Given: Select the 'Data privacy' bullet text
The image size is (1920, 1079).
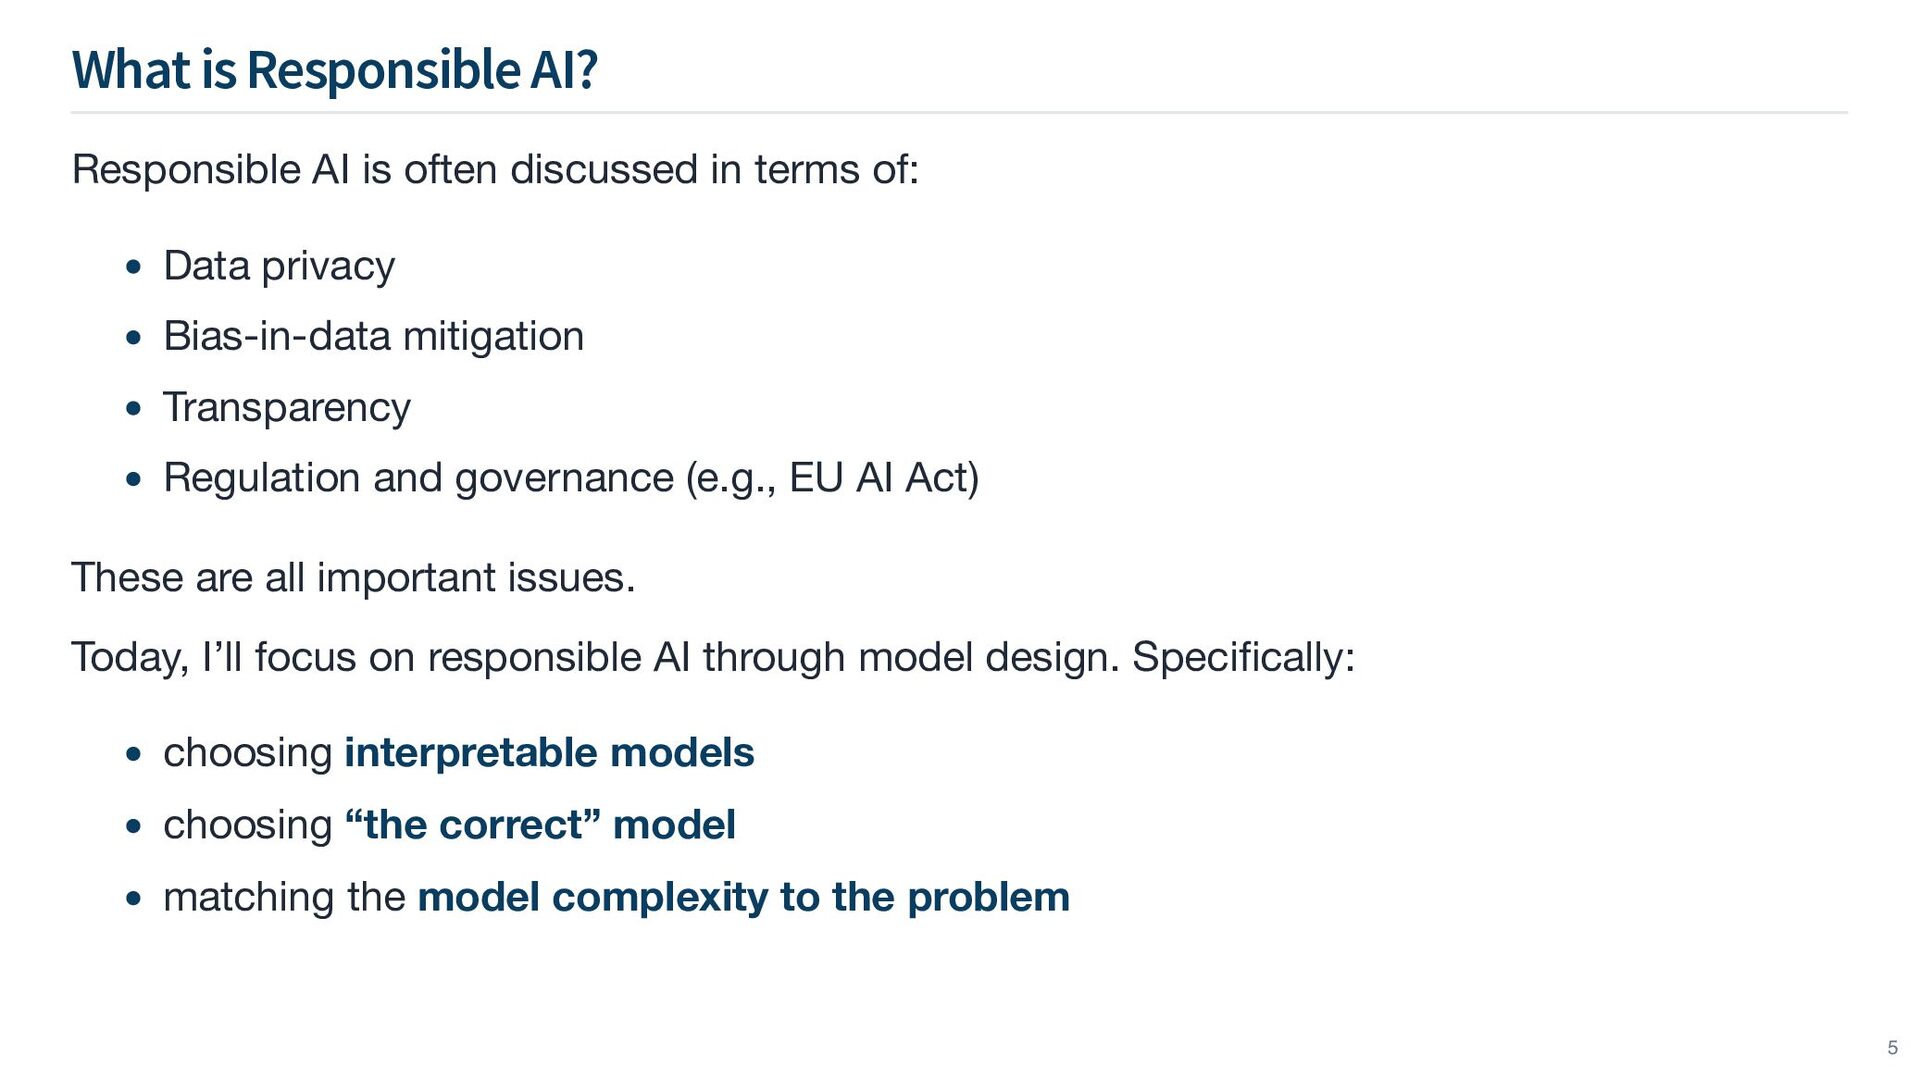Looking at the screenshot, I should [279, 266].
